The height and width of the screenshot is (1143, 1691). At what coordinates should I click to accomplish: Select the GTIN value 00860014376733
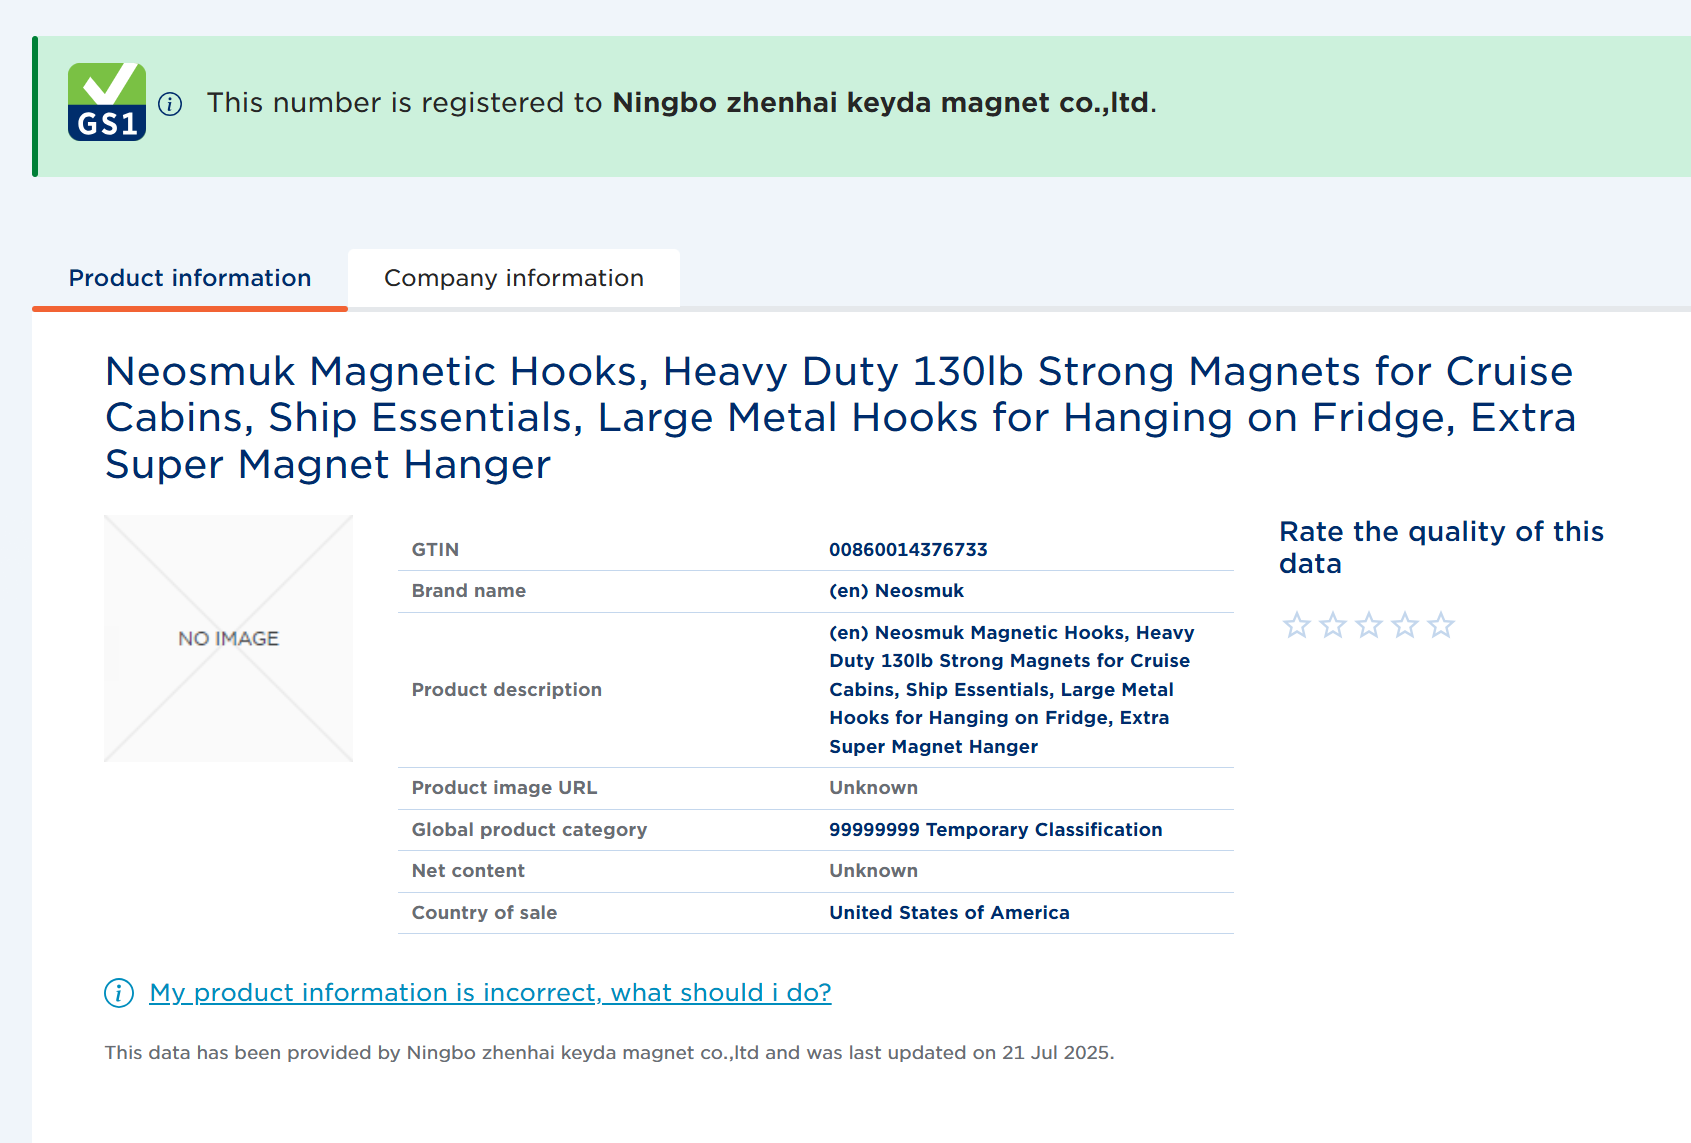(908, 550)
